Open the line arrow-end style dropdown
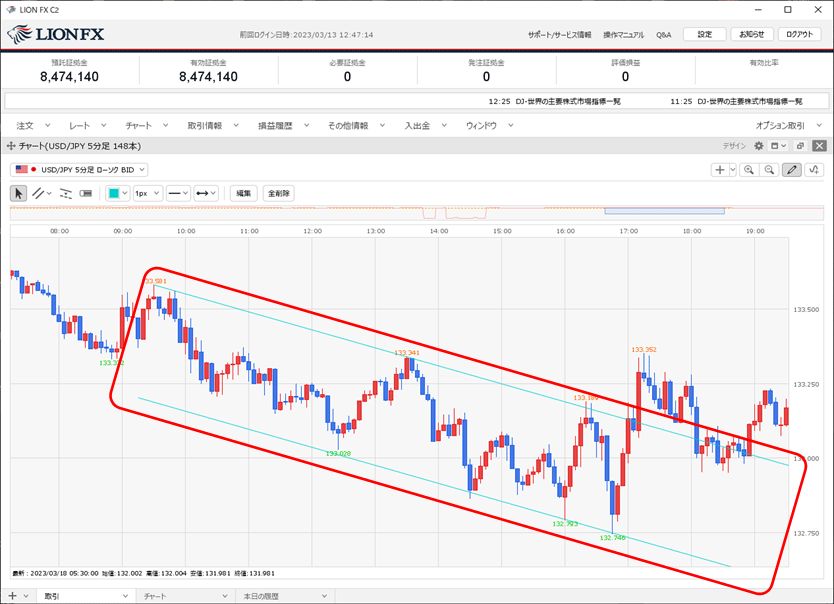Screen dimensions: 834x604 tap(206, 194)
